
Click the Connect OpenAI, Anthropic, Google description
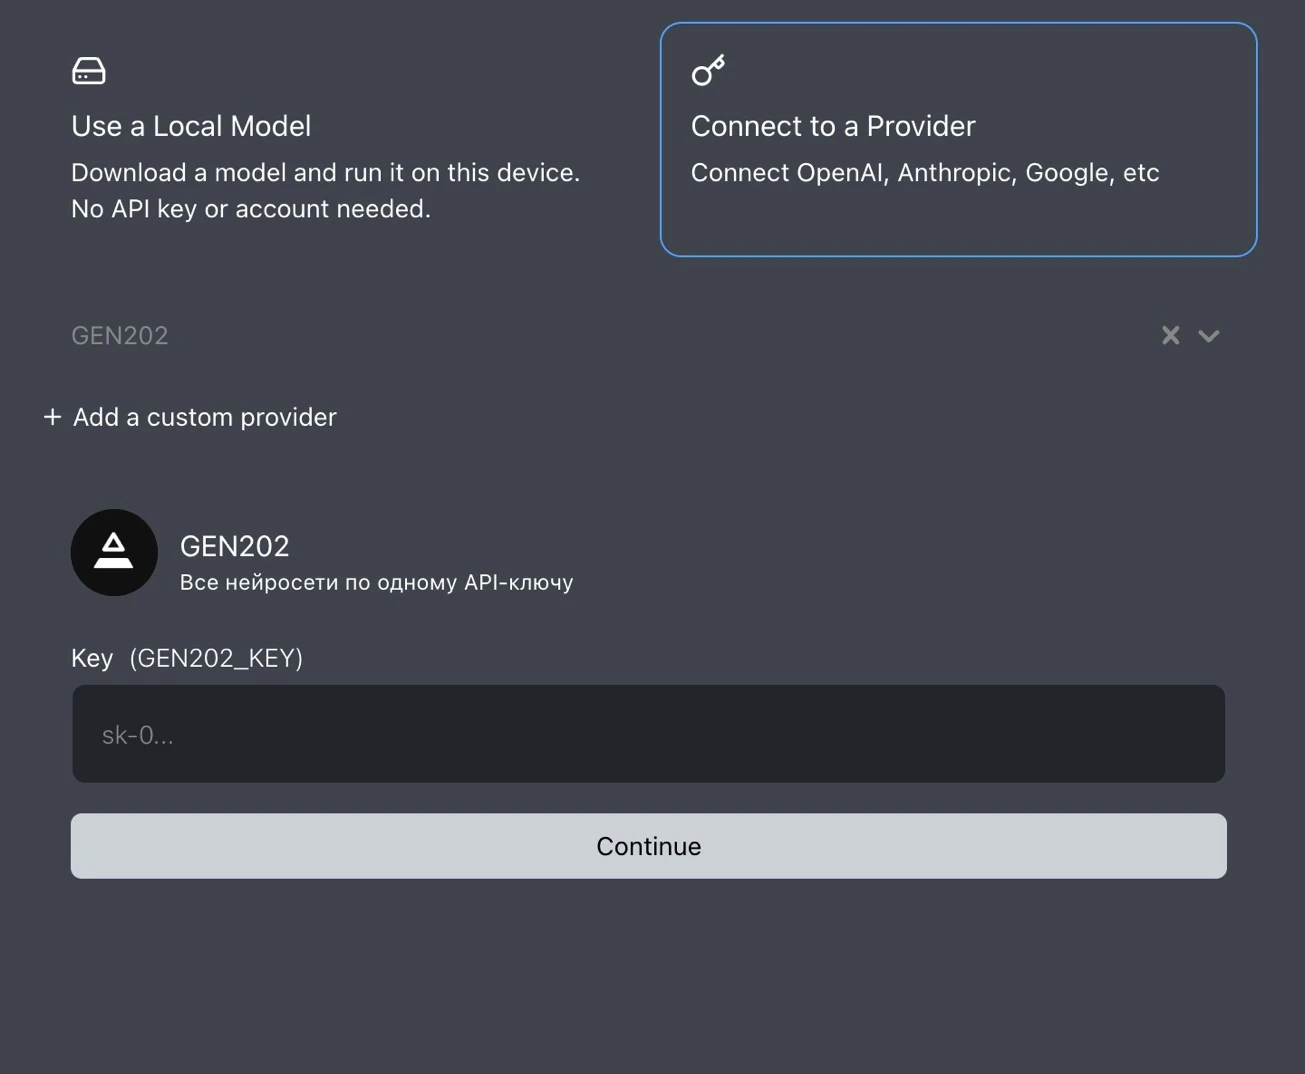[925, 172]
